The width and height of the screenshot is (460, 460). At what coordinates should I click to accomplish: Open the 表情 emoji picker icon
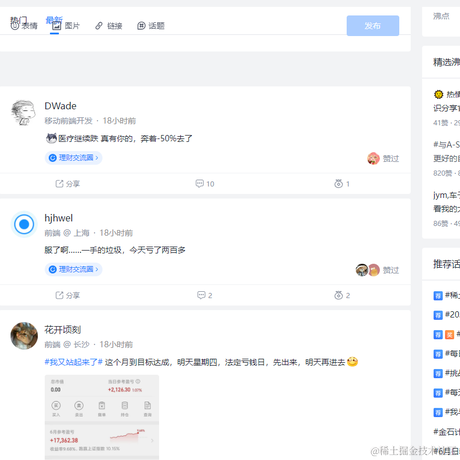[x=15, y=26]
